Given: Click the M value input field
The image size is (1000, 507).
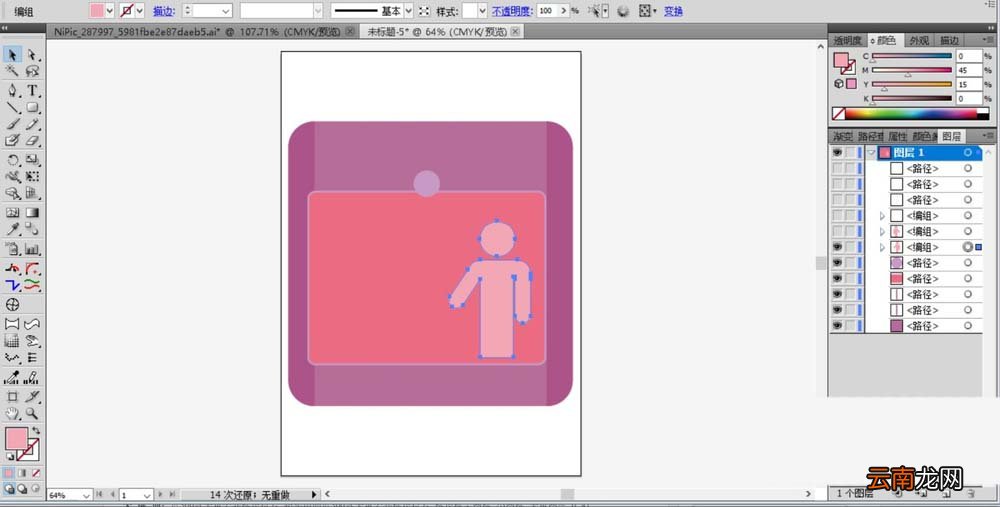Looking at the screenshot, I should 967,70.
